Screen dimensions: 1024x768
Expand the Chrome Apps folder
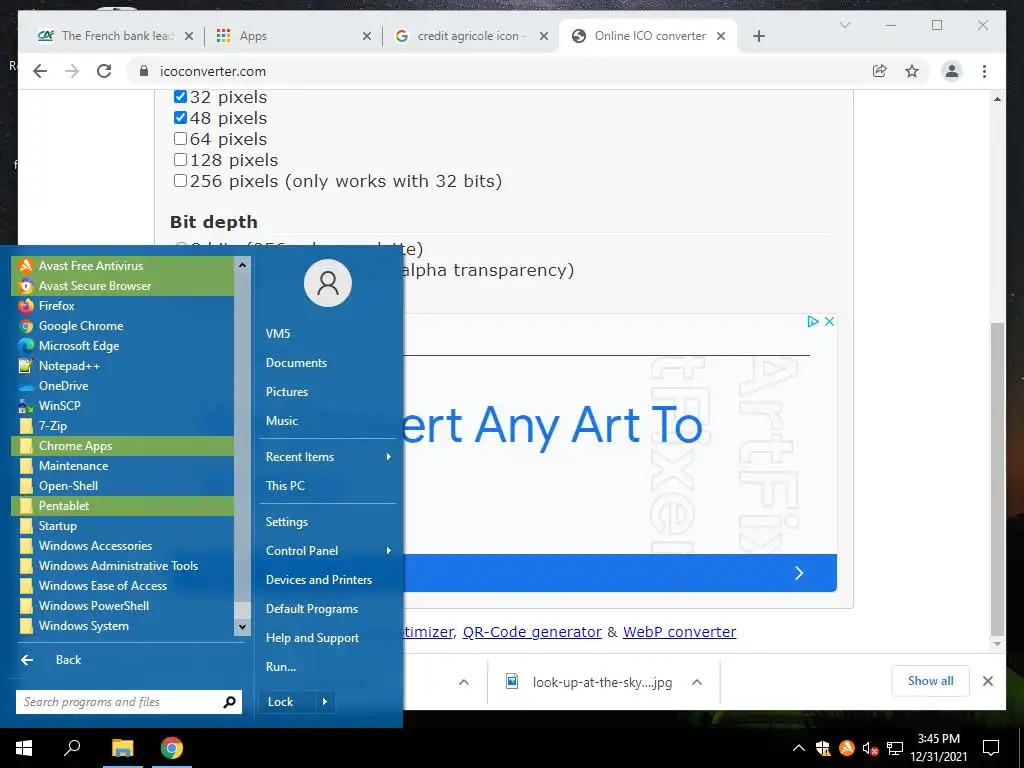[122, 446]
